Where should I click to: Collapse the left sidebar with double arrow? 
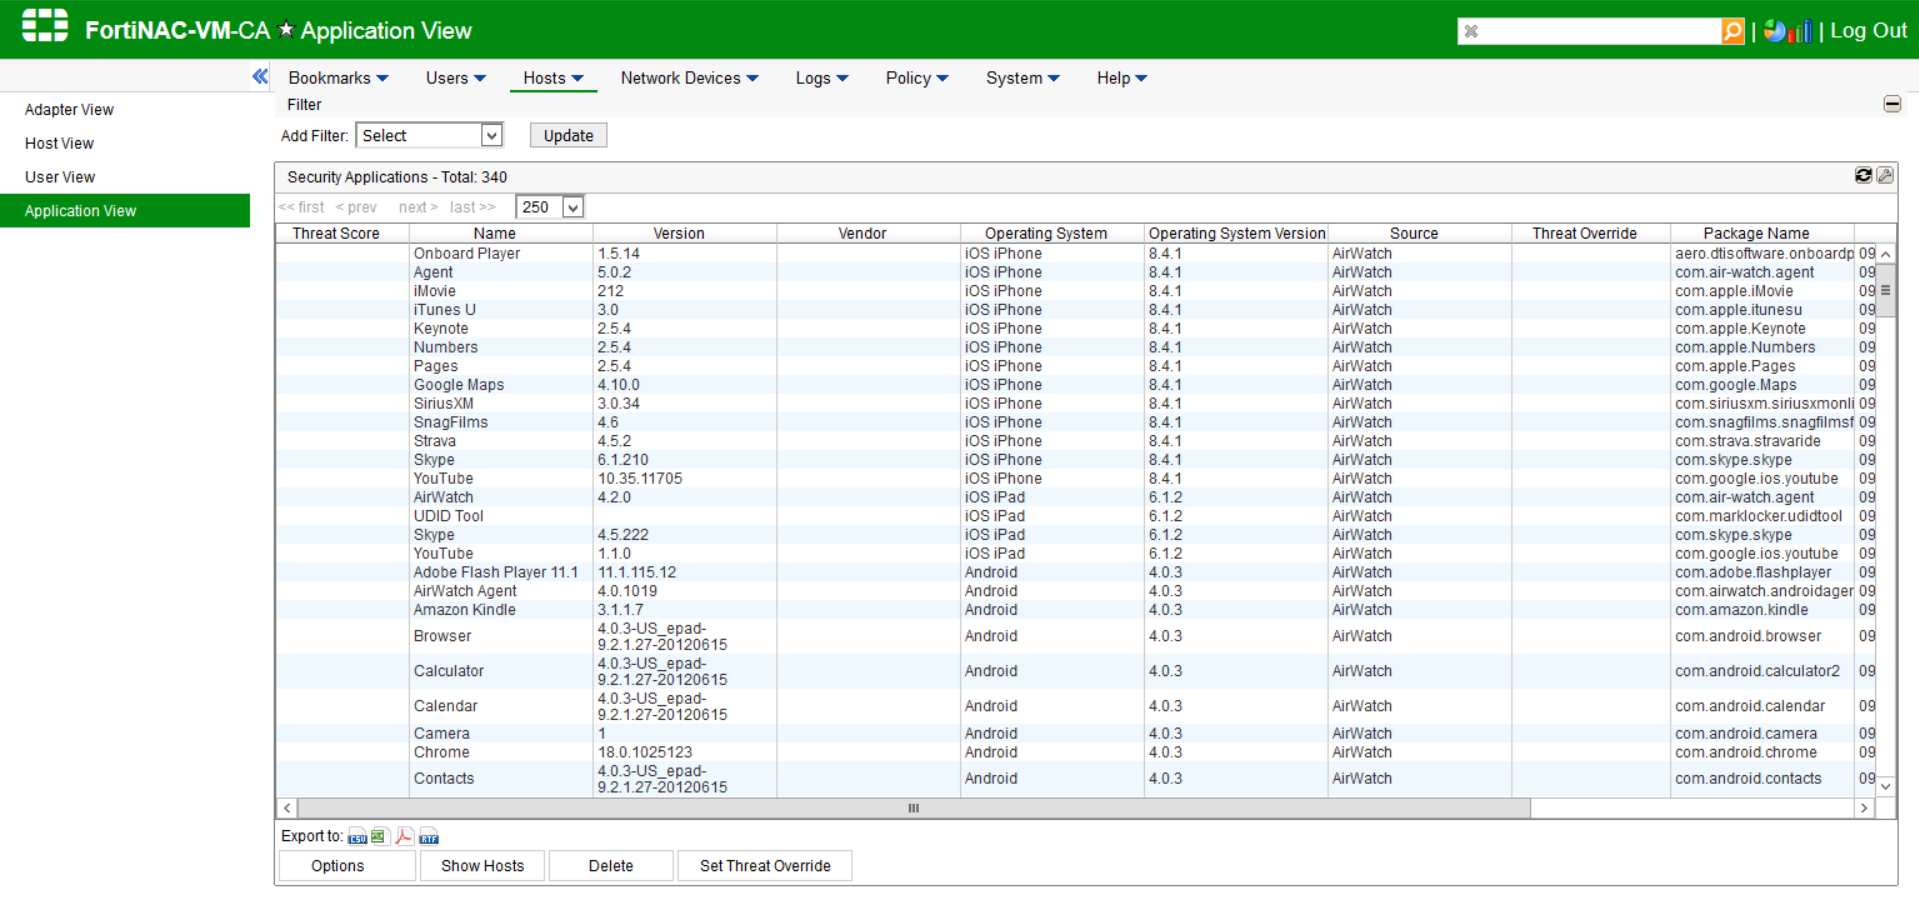coord(260,76)
